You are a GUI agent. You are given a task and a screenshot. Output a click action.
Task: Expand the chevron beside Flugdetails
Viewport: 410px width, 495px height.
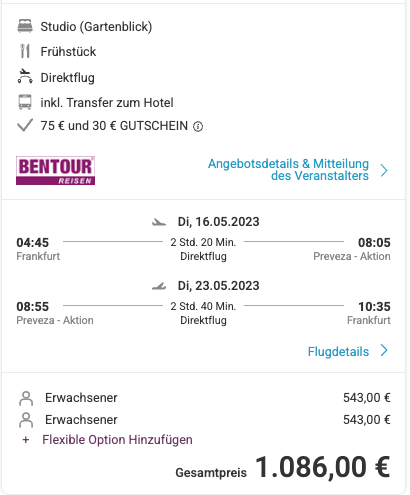(384, 351)
